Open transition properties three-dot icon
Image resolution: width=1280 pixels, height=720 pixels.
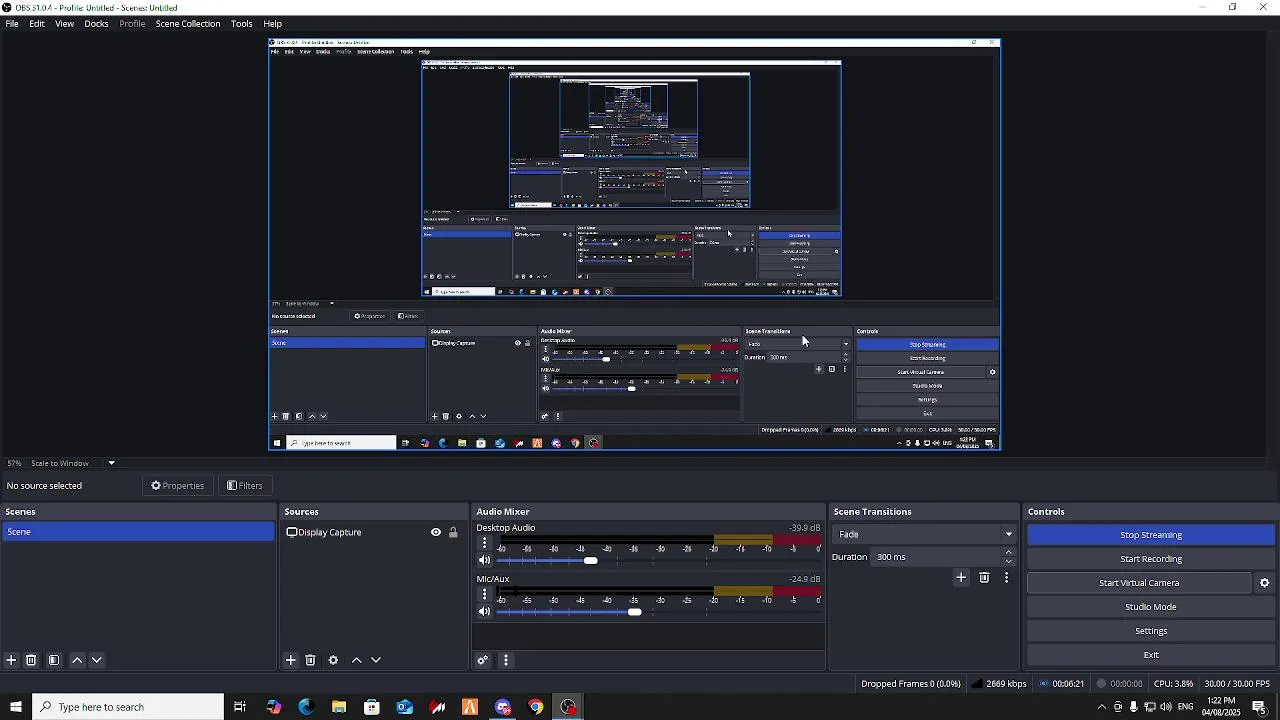[1006, 578]
